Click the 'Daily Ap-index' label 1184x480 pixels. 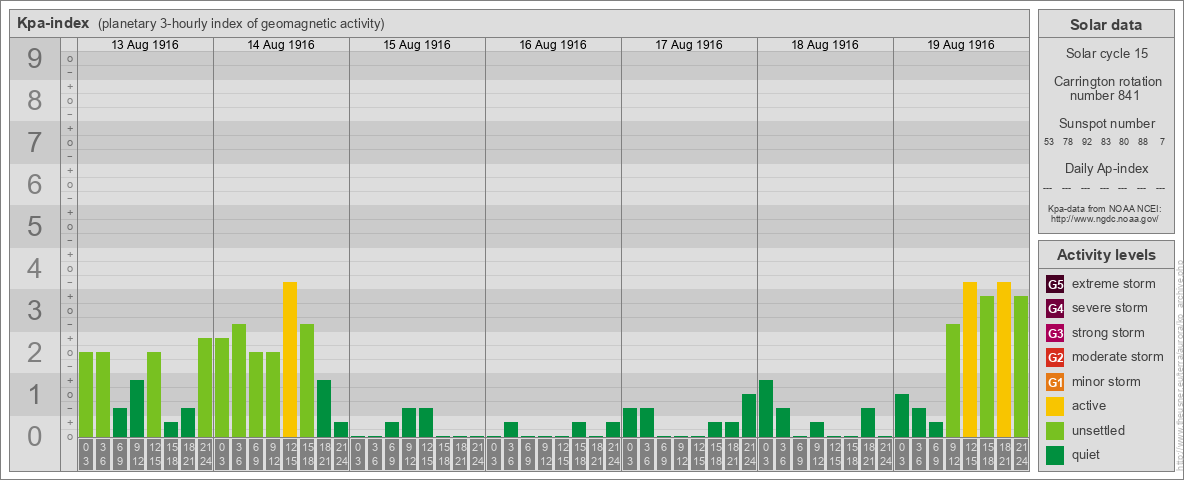coord(1105,168)
